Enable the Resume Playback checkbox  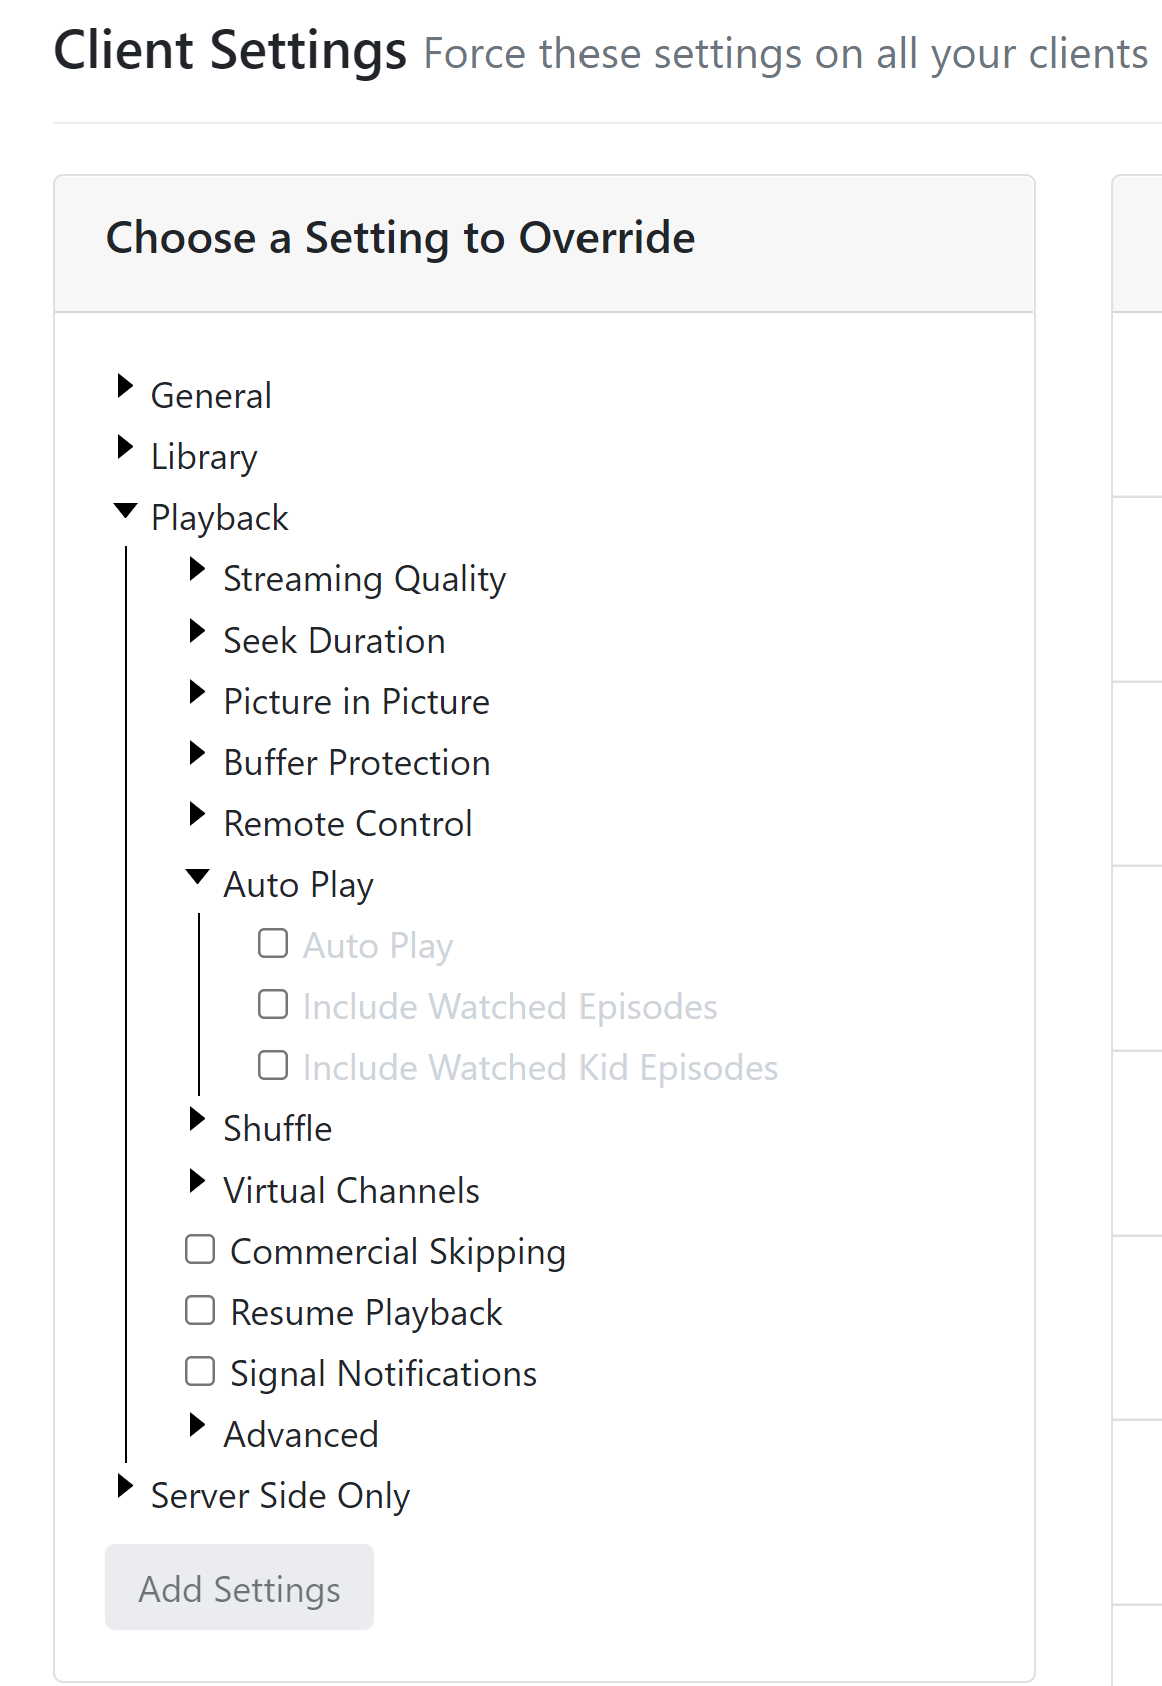click(200, 1310)
